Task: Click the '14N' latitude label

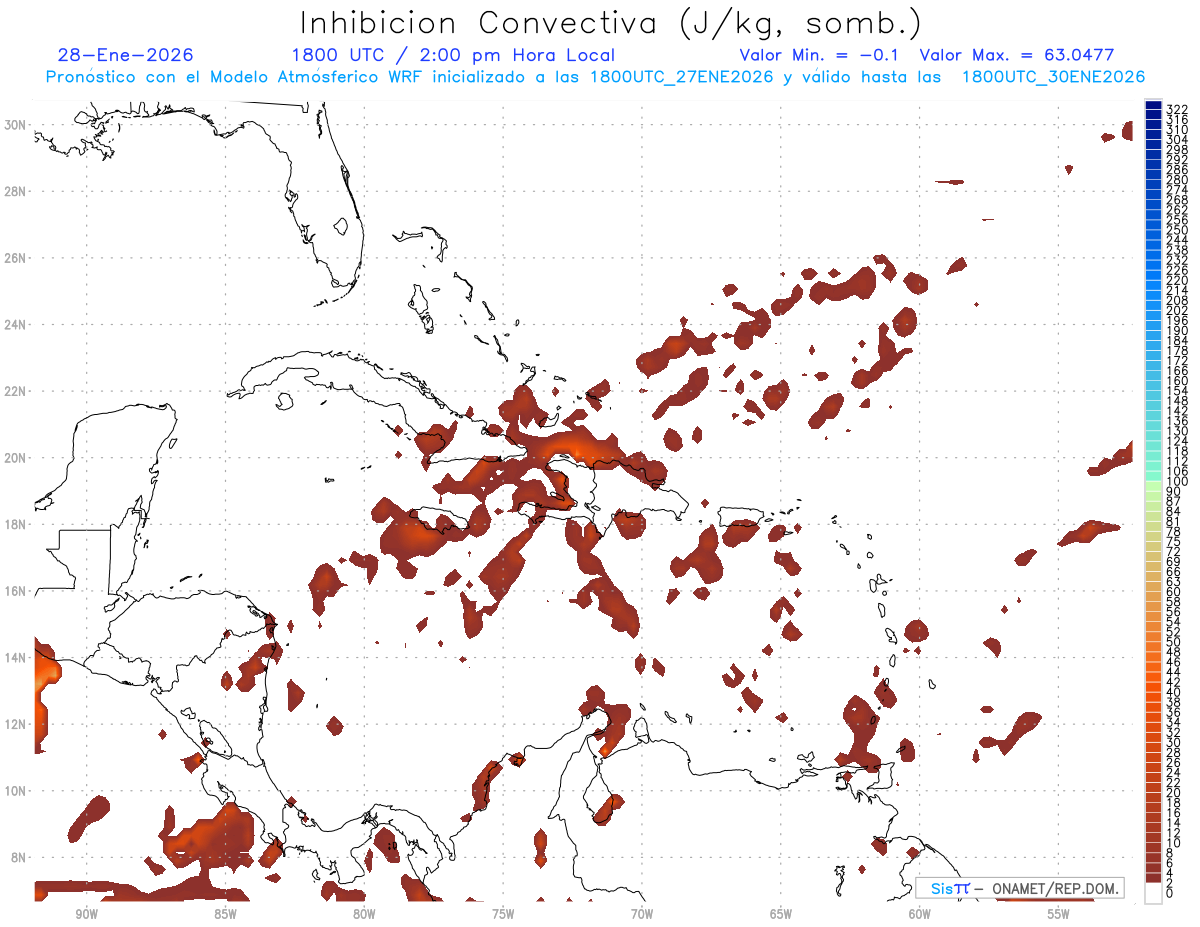Action: (x=16, y=658)
